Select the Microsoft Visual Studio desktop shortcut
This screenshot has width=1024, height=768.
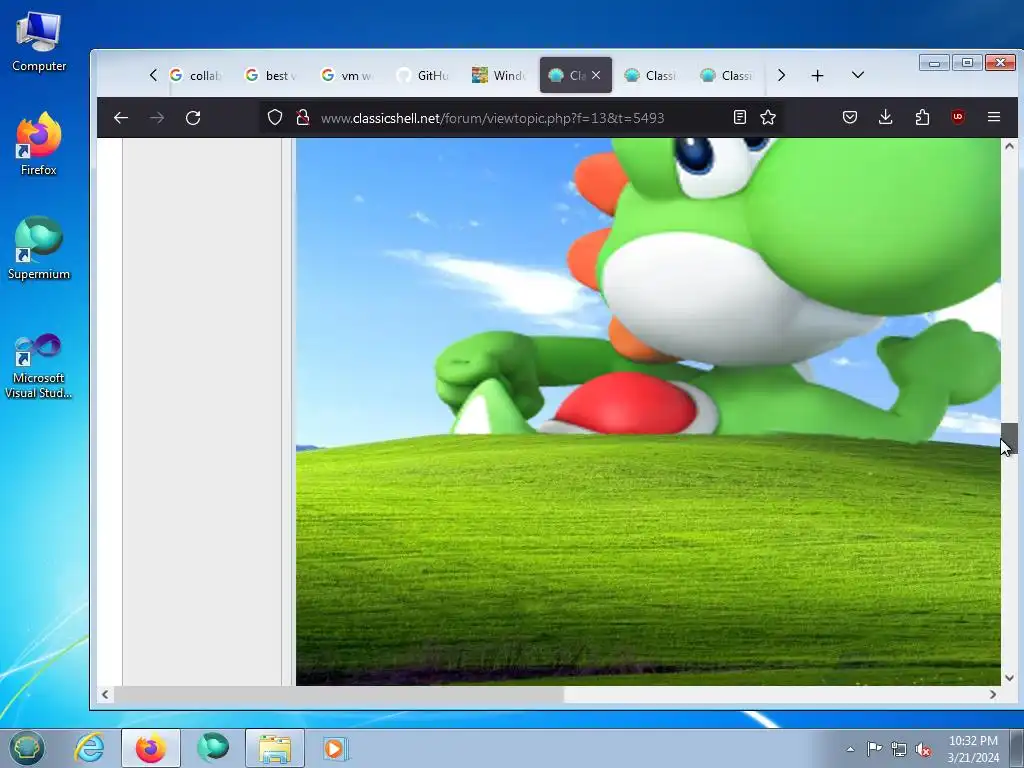[x=39, y=366]
